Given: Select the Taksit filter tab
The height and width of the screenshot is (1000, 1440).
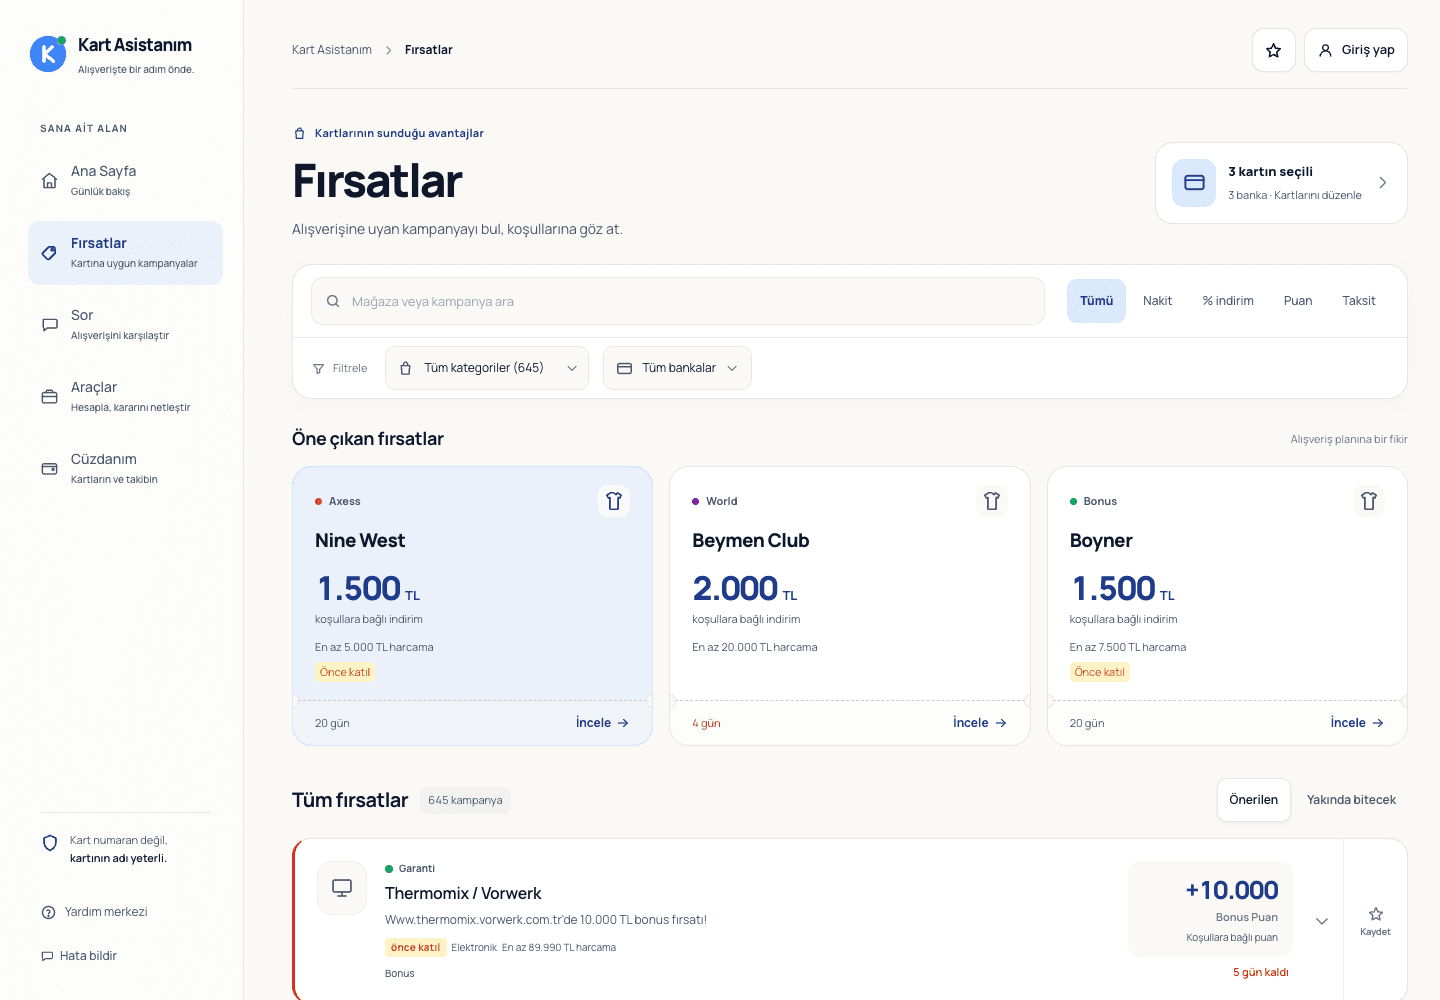Looking at the screenshot, I should (1359, 301).
